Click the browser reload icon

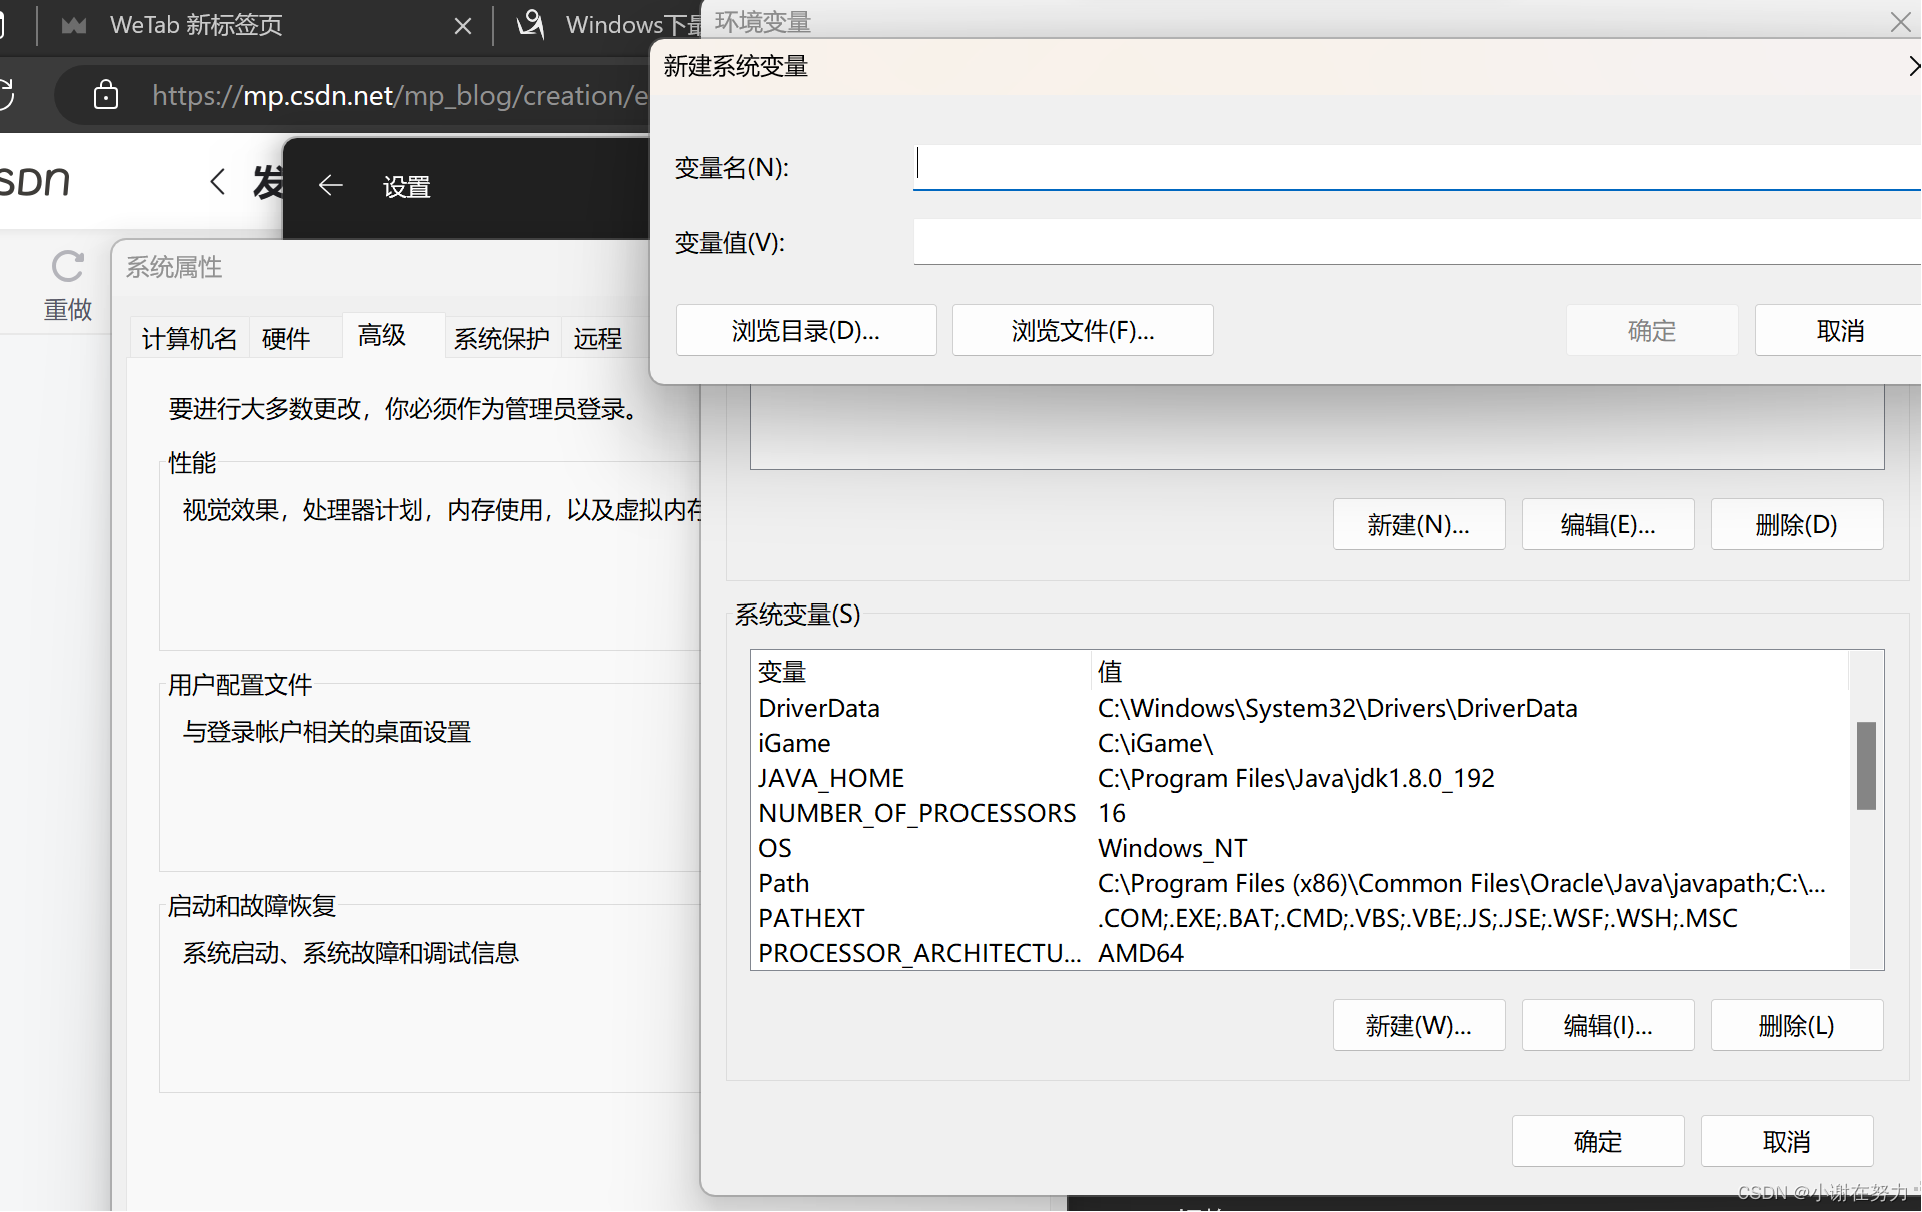point(5,95)
